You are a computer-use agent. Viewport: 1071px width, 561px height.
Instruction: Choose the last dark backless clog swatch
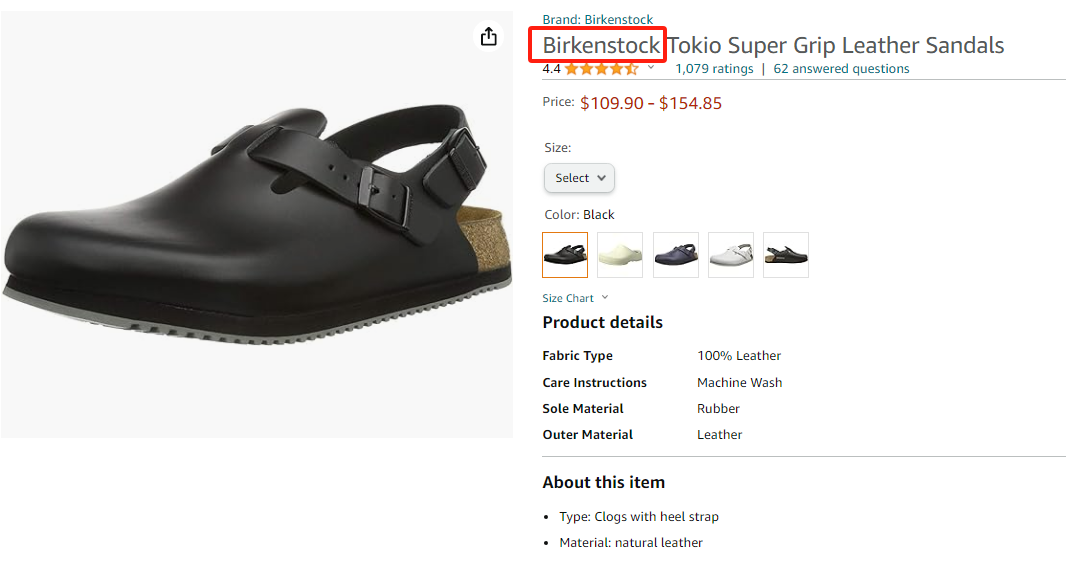[x=785, y=255]
